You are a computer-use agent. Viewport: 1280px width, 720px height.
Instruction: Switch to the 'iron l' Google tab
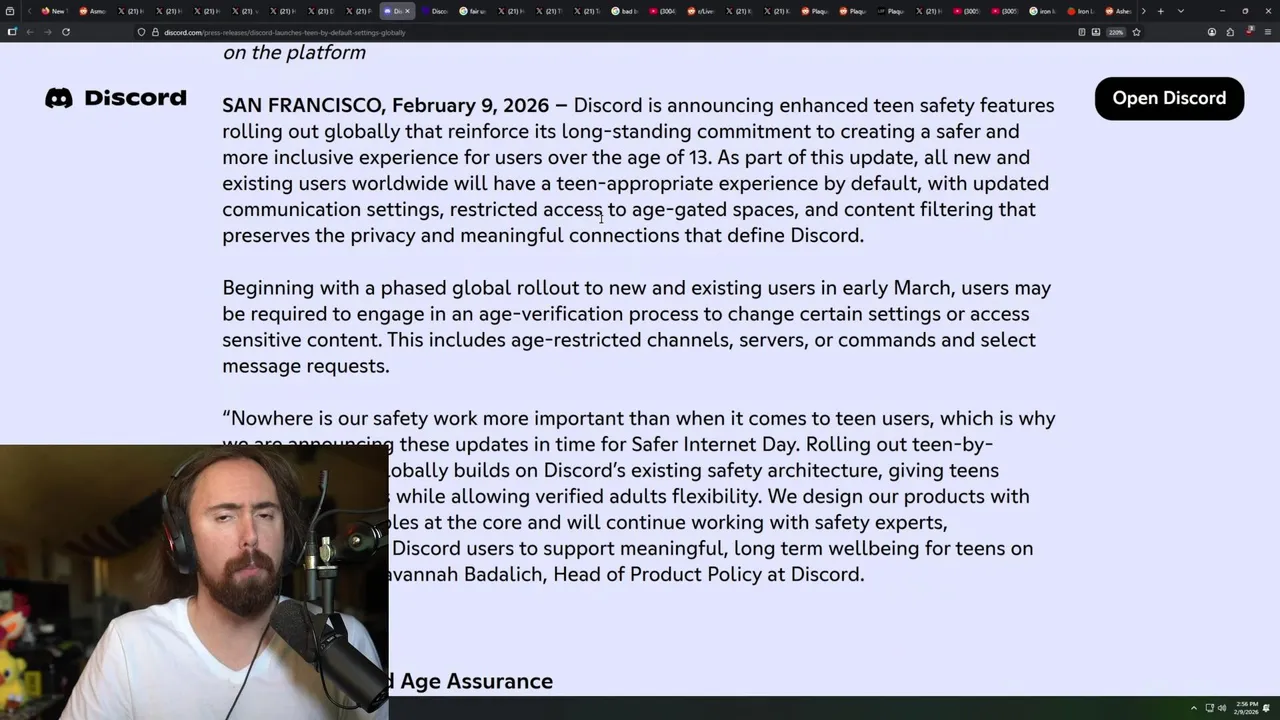pos(1042,11)
